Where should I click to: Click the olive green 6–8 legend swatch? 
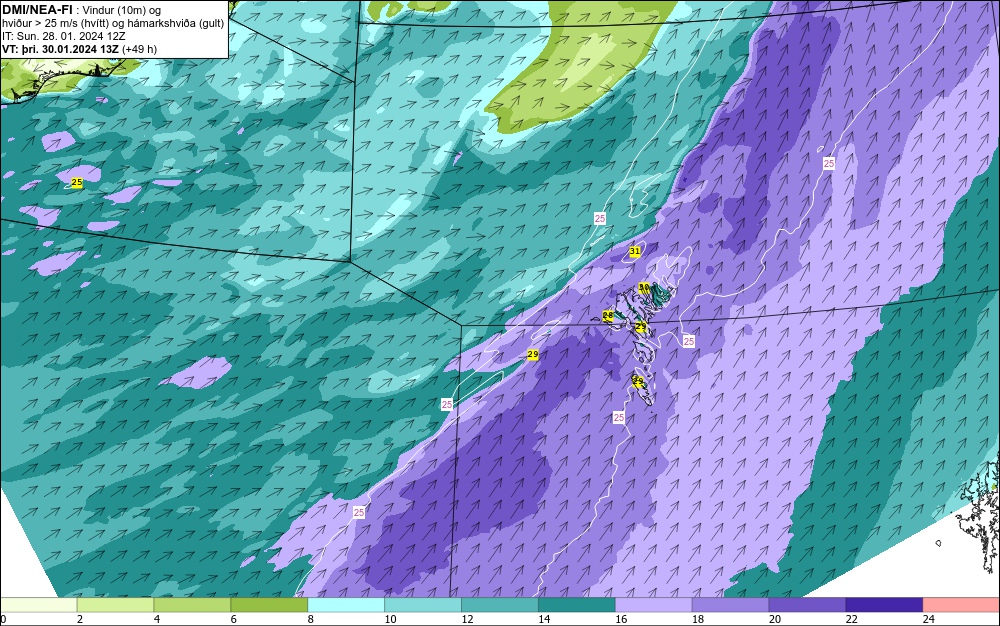(x=269, y=605)
